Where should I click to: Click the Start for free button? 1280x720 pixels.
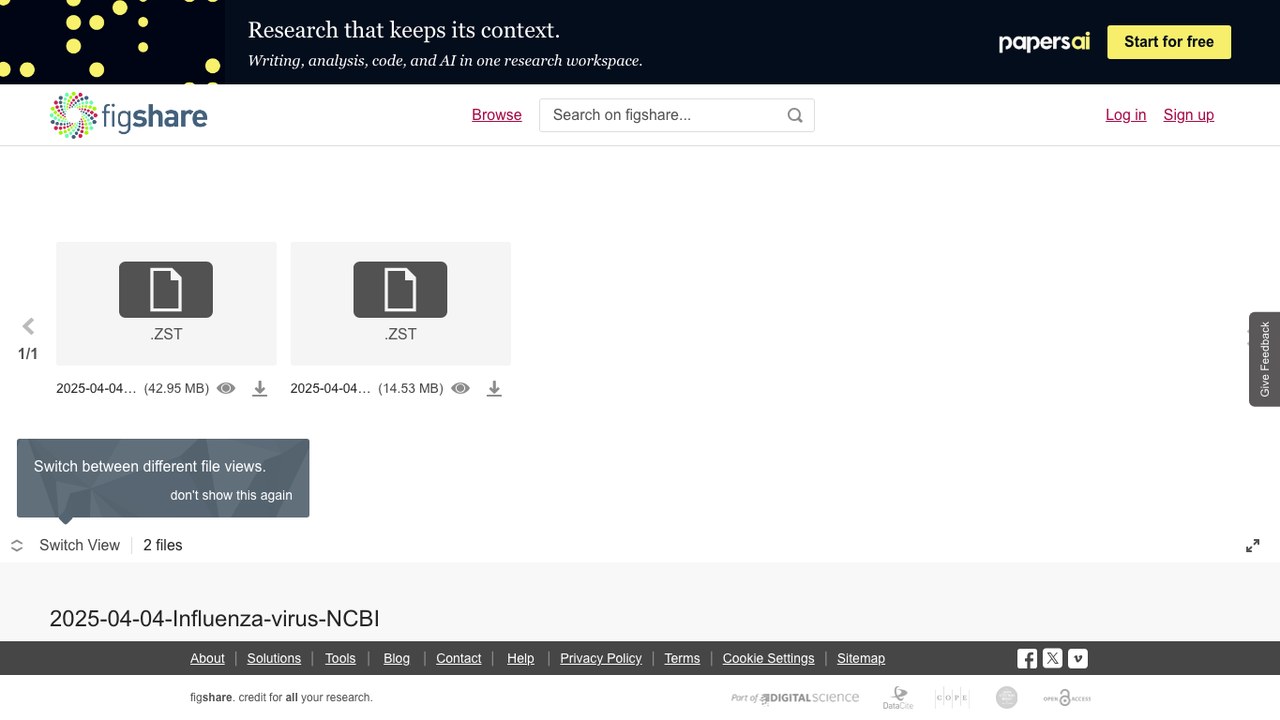coord(1169,42)
